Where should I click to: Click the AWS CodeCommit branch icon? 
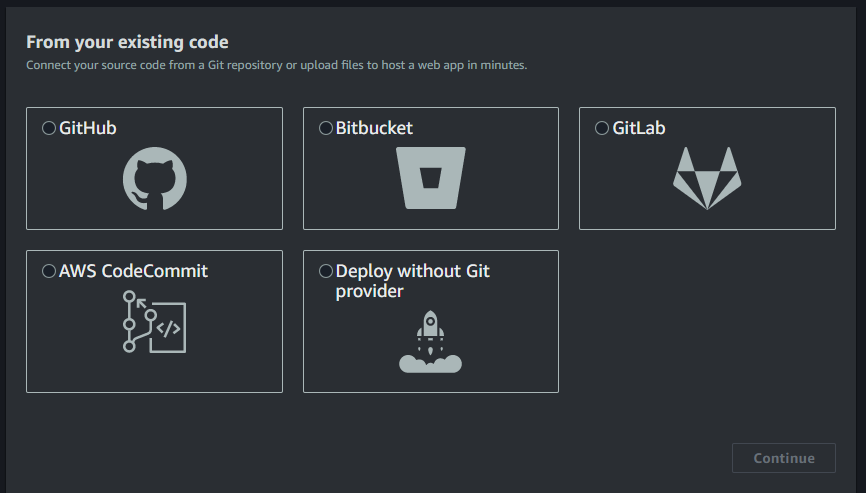pos(155,321)
